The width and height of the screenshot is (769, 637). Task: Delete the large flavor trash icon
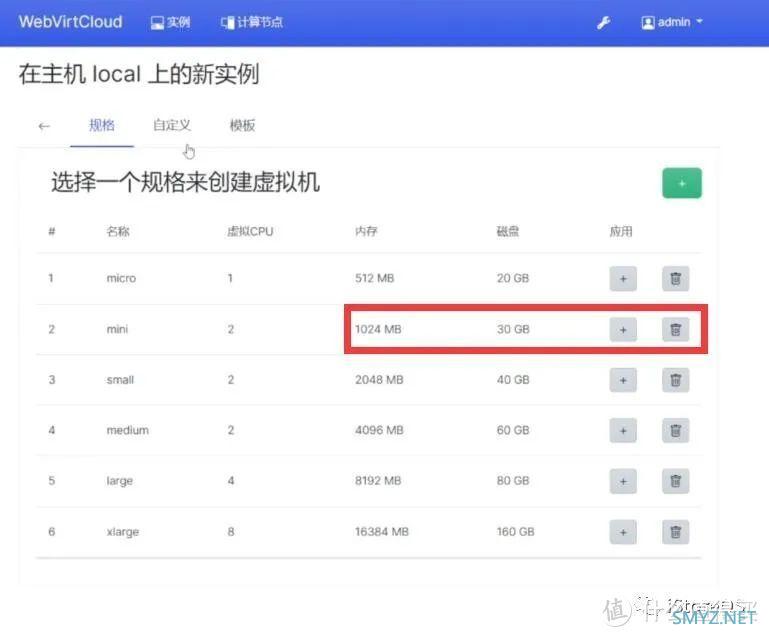[x=675, y=481]
